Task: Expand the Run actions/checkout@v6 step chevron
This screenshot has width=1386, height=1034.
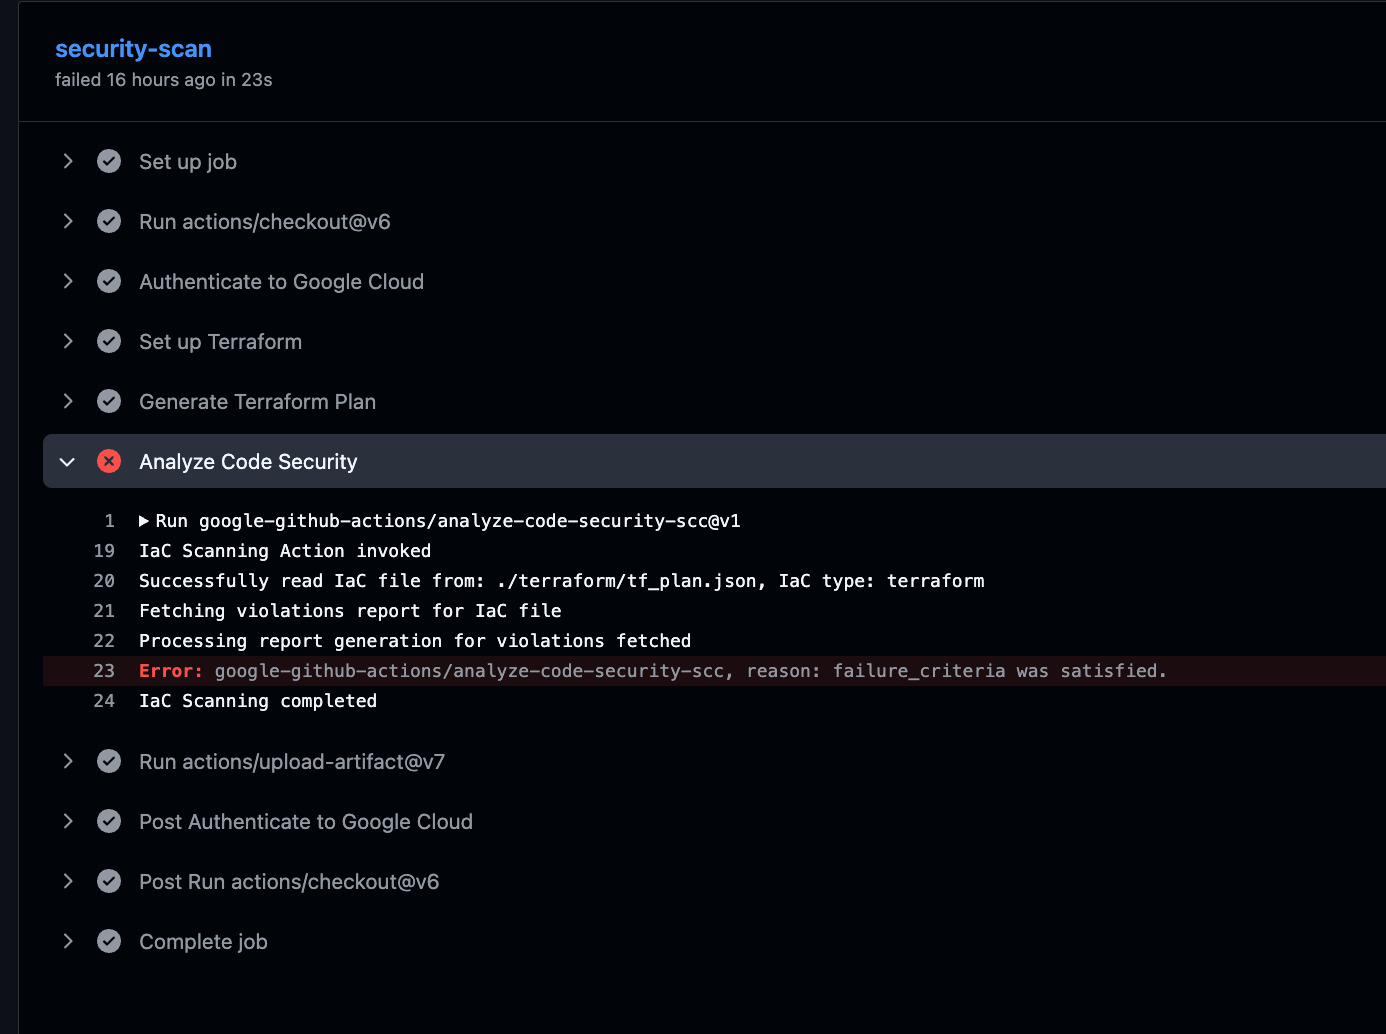Action: coord(68,221)
